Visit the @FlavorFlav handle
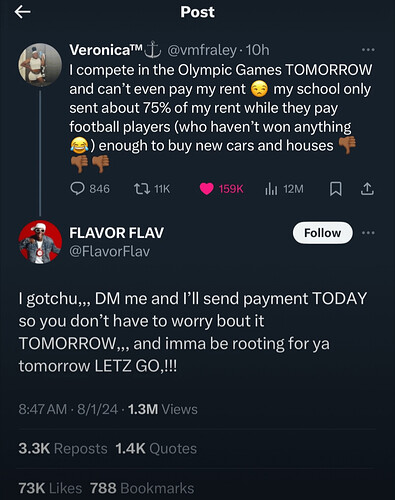This screenshot has width=395, height=500. [x=109, y=251]
